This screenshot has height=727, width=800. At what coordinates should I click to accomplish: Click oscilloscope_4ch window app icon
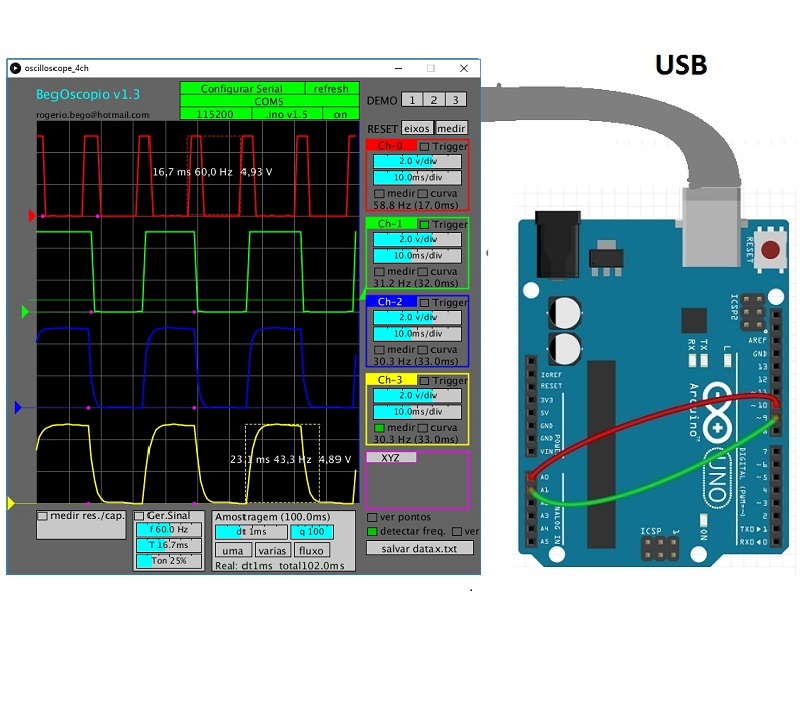[x=16, y=68]
